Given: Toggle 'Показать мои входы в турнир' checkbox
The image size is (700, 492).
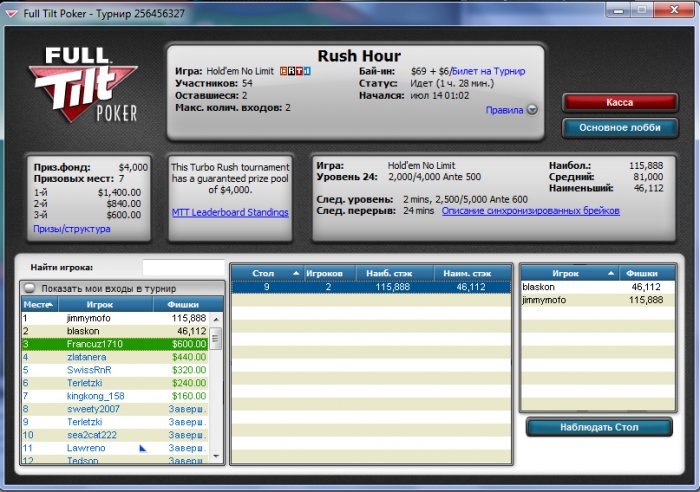Looking at the screenshot, I should point(29,288).
